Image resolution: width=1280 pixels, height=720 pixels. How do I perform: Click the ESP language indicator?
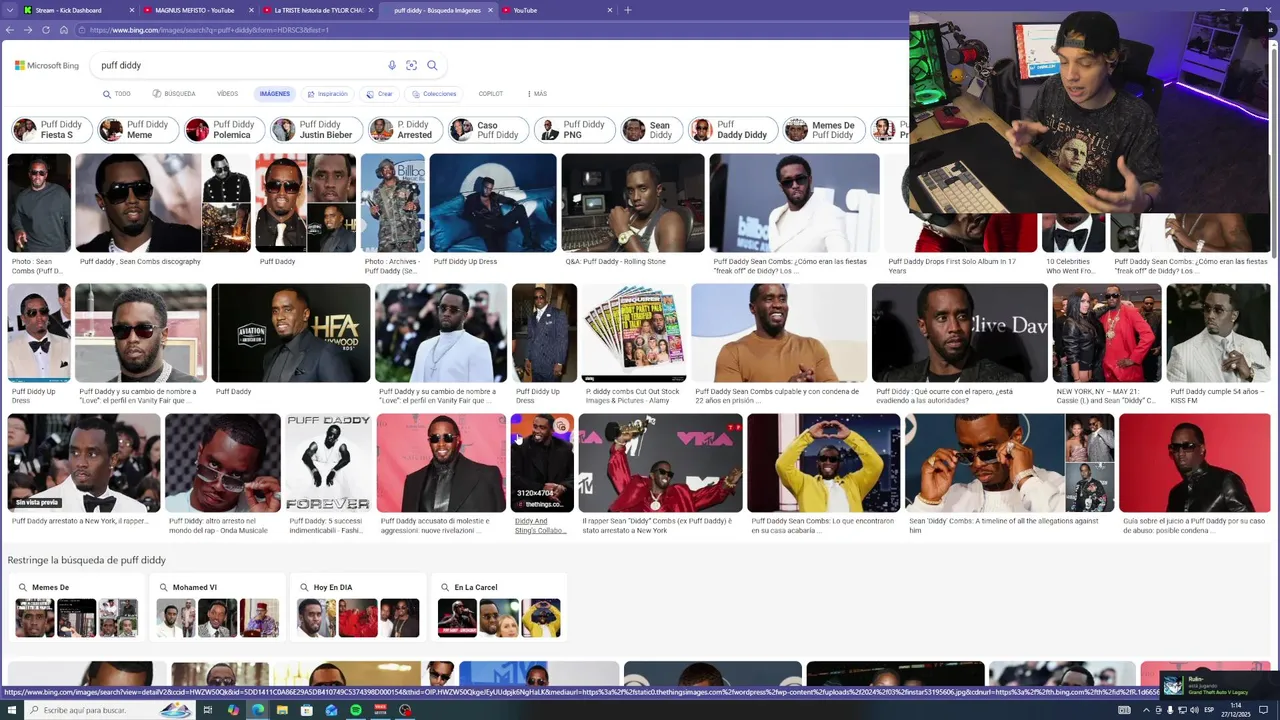(1208, 710)
